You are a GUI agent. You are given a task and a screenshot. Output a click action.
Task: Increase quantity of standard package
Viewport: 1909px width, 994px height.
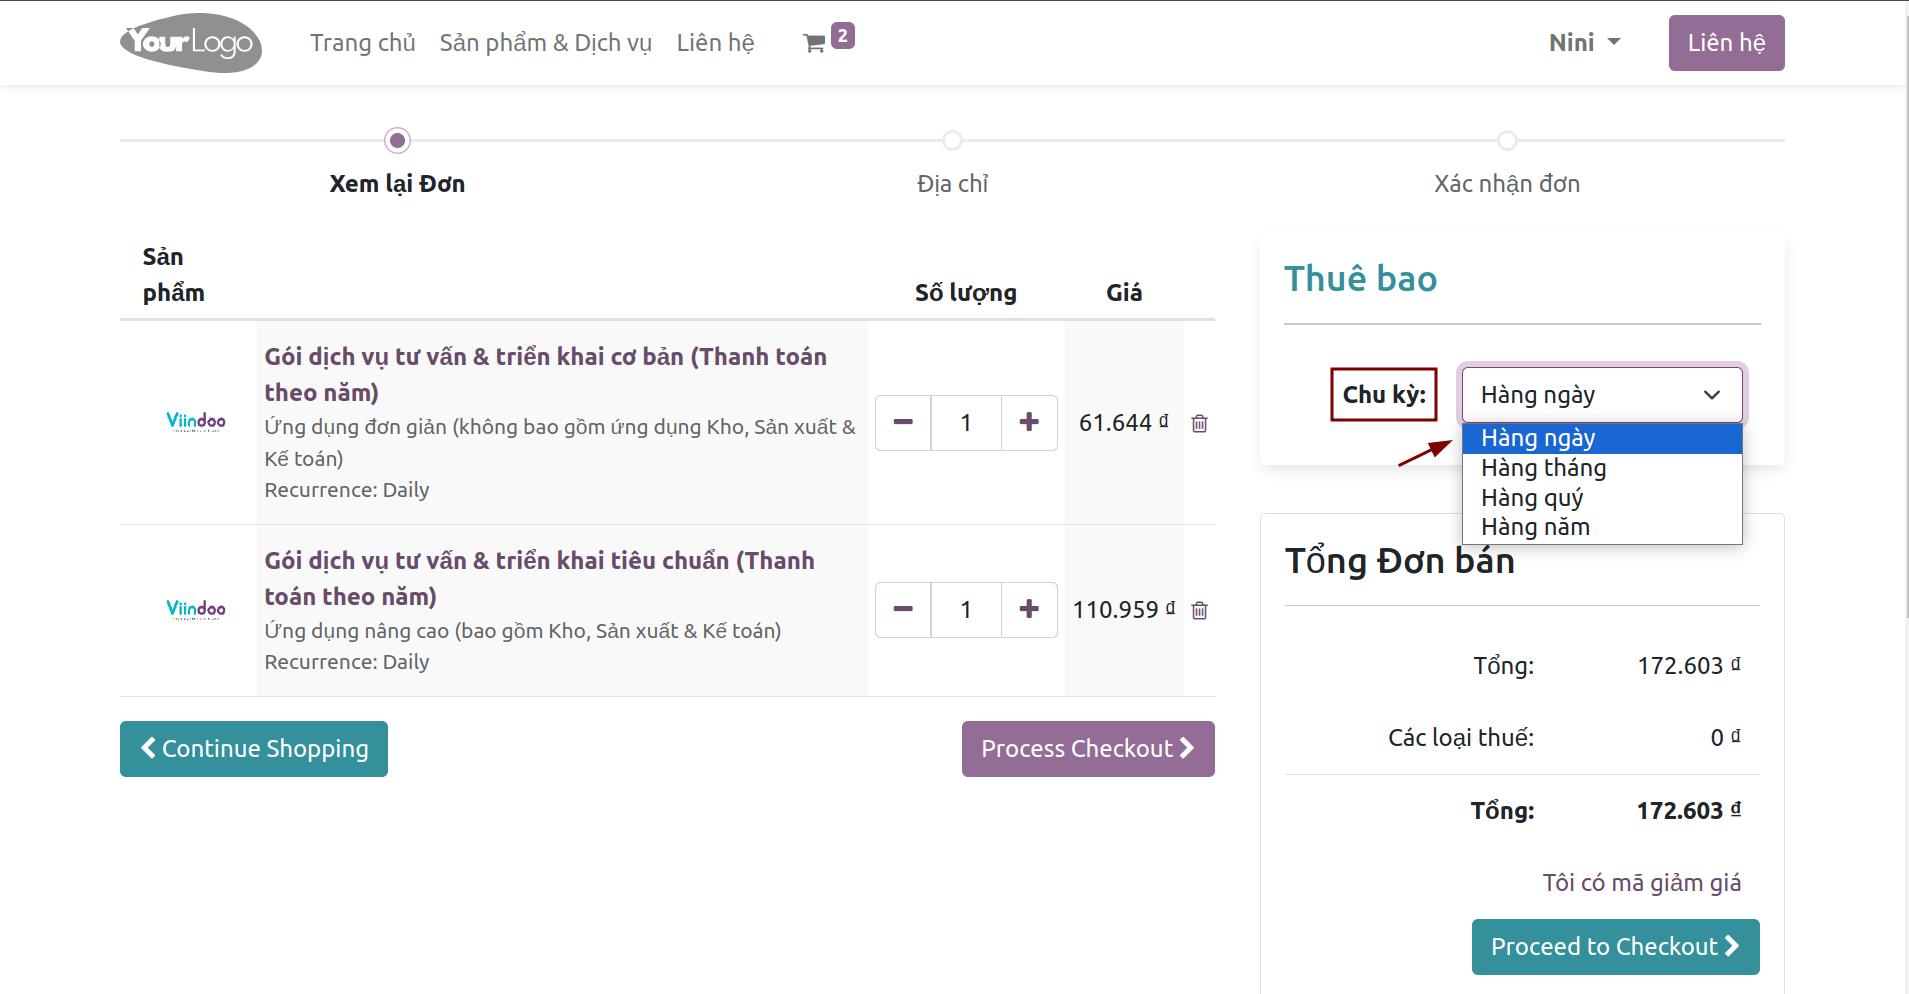coord(1029,610)
